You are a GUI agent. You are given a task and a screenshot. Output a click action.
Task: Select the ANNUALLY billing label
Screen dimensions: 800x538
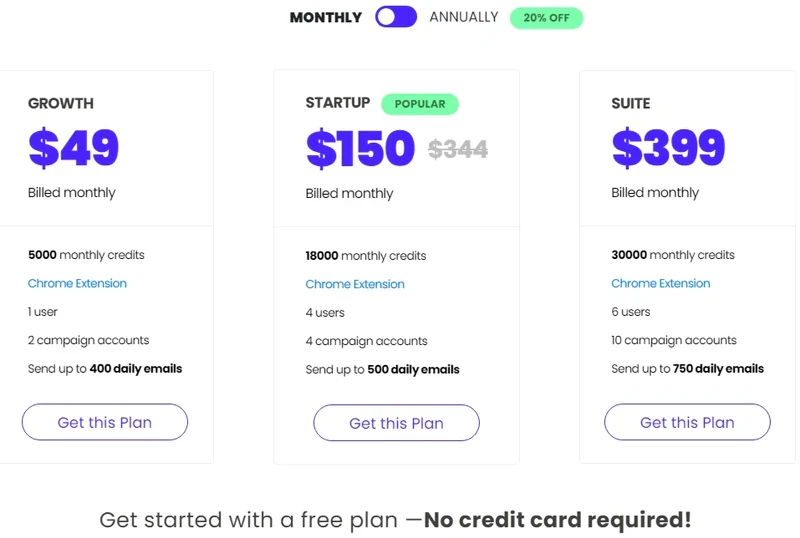click(463, 17)
